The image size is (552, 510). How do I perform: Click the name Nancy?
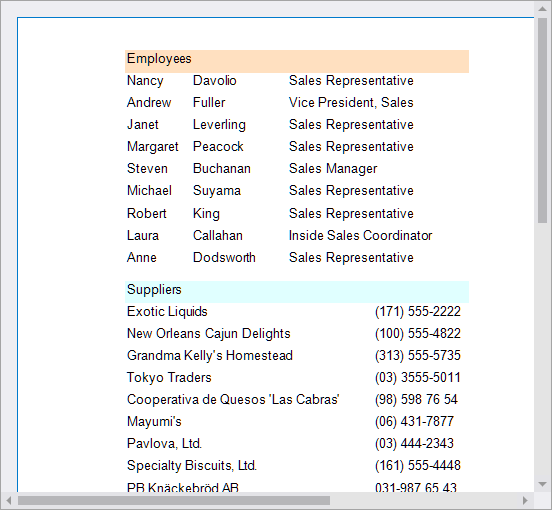pyautogui.click(x=145, y=81)
